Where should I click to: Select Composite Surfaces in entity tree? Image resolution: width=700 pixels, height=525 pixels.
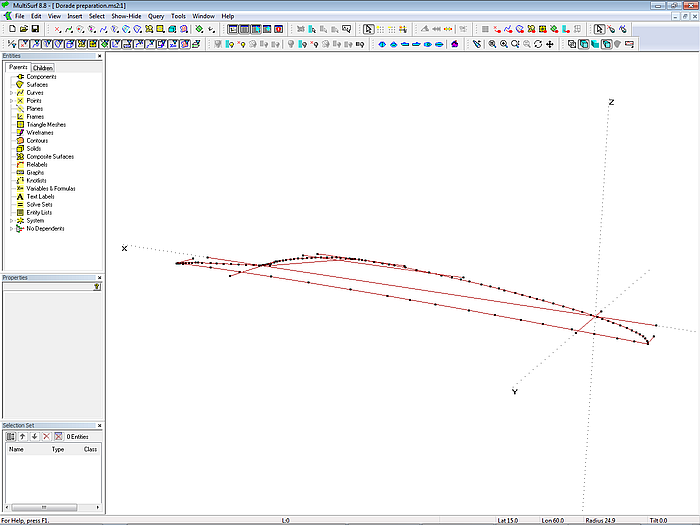click(x=49, y=157)
